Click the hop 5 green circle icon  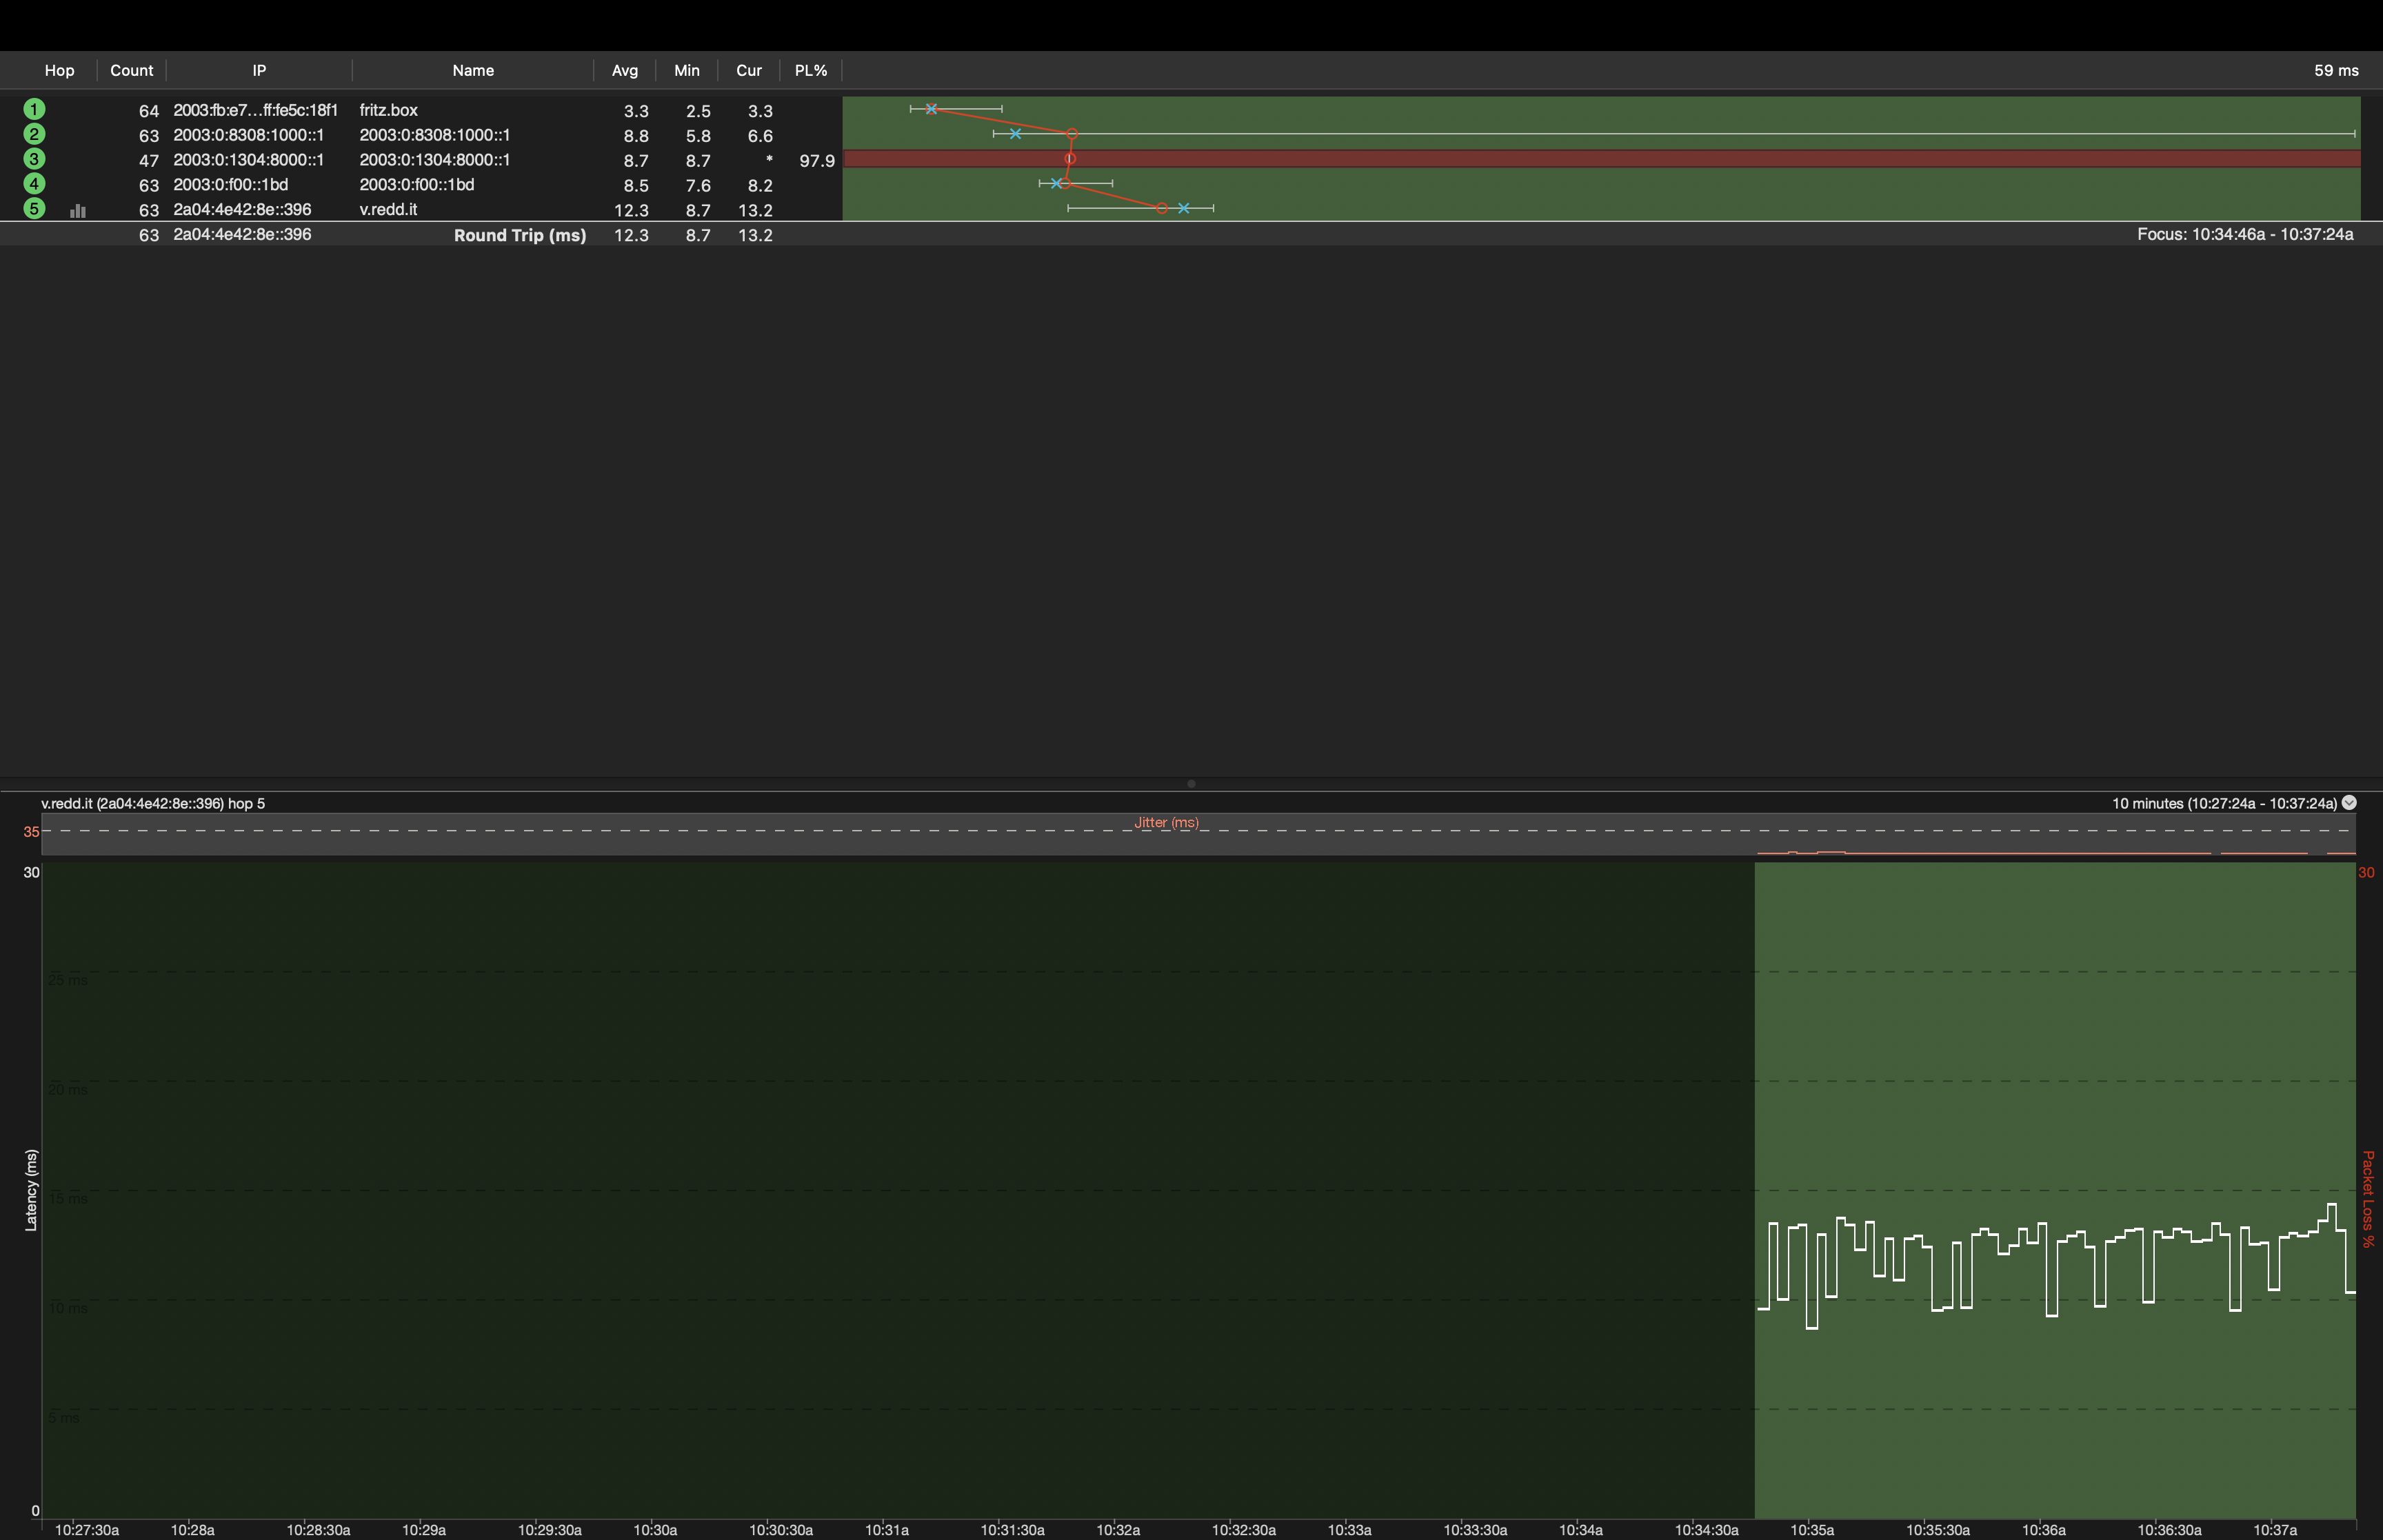point(34,209)
